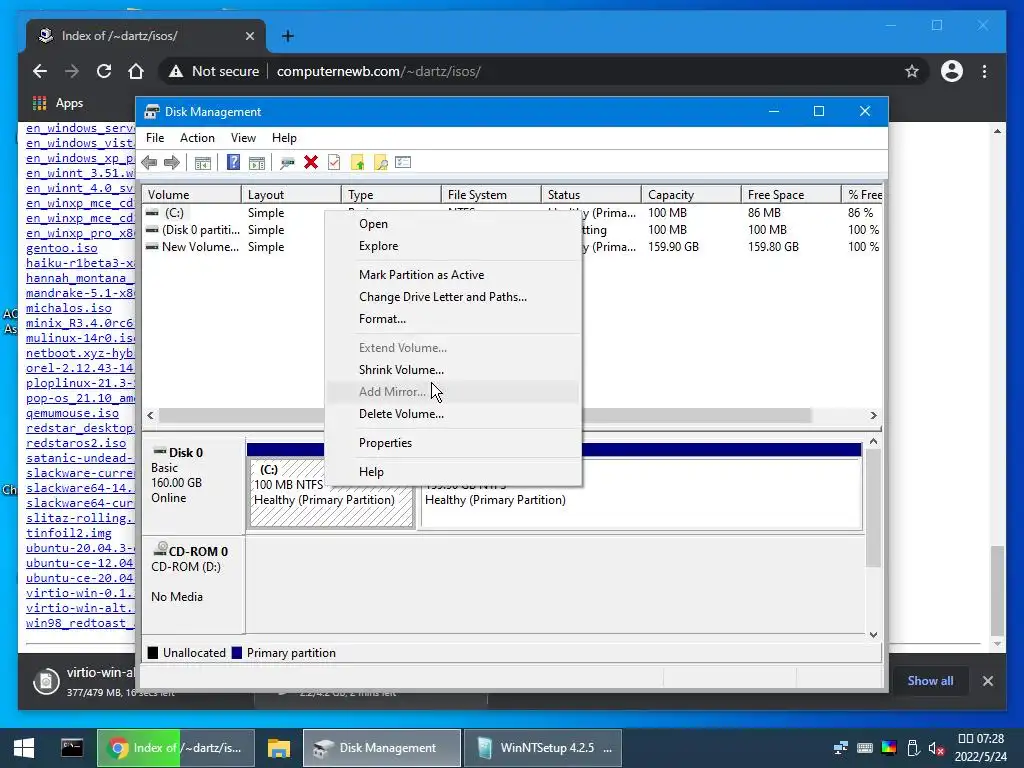Open the File menu in Disk Management

[x=155, y=138]
